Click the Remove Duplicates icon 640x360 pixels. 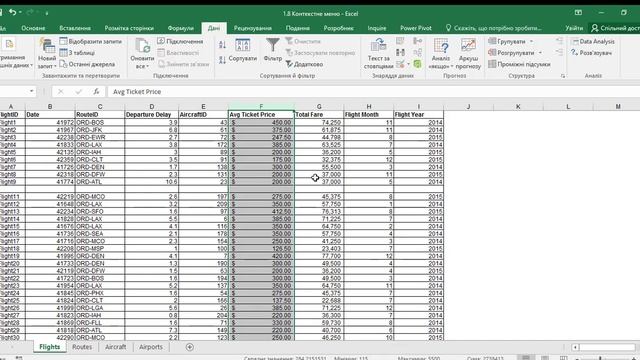[400, 52]
